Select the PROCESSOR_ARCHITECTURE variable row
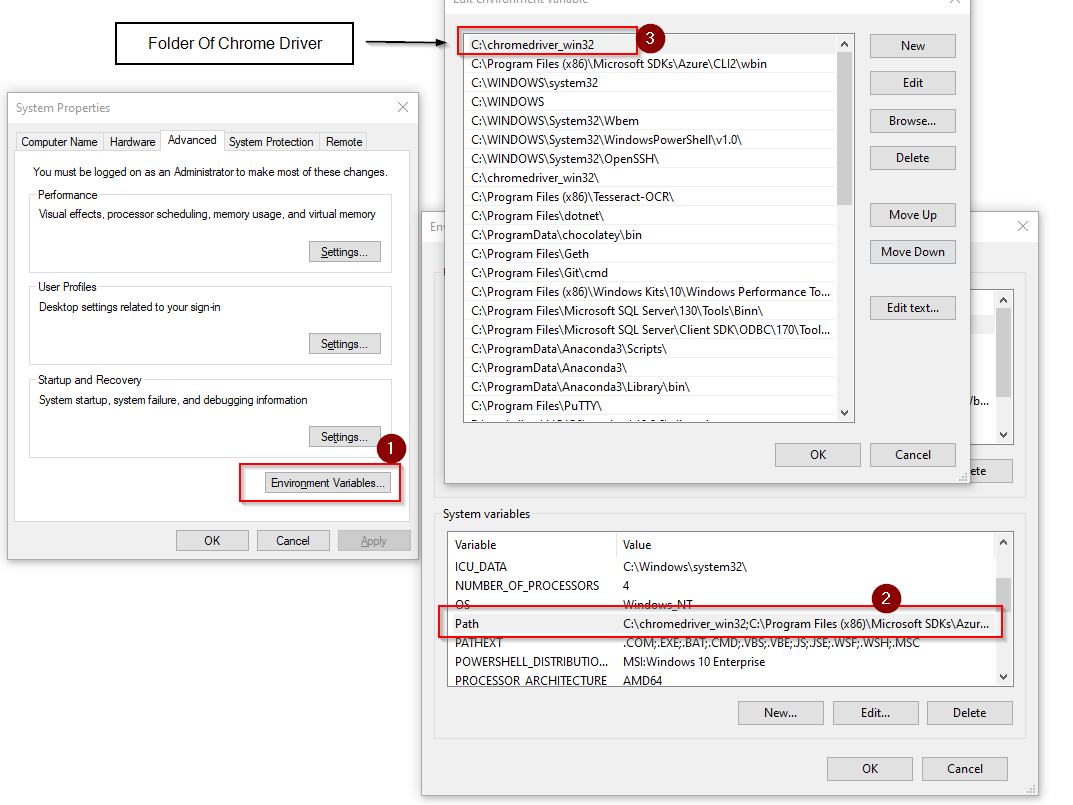The height and width of the screenshot is (805, 1073). click(722, 680)
